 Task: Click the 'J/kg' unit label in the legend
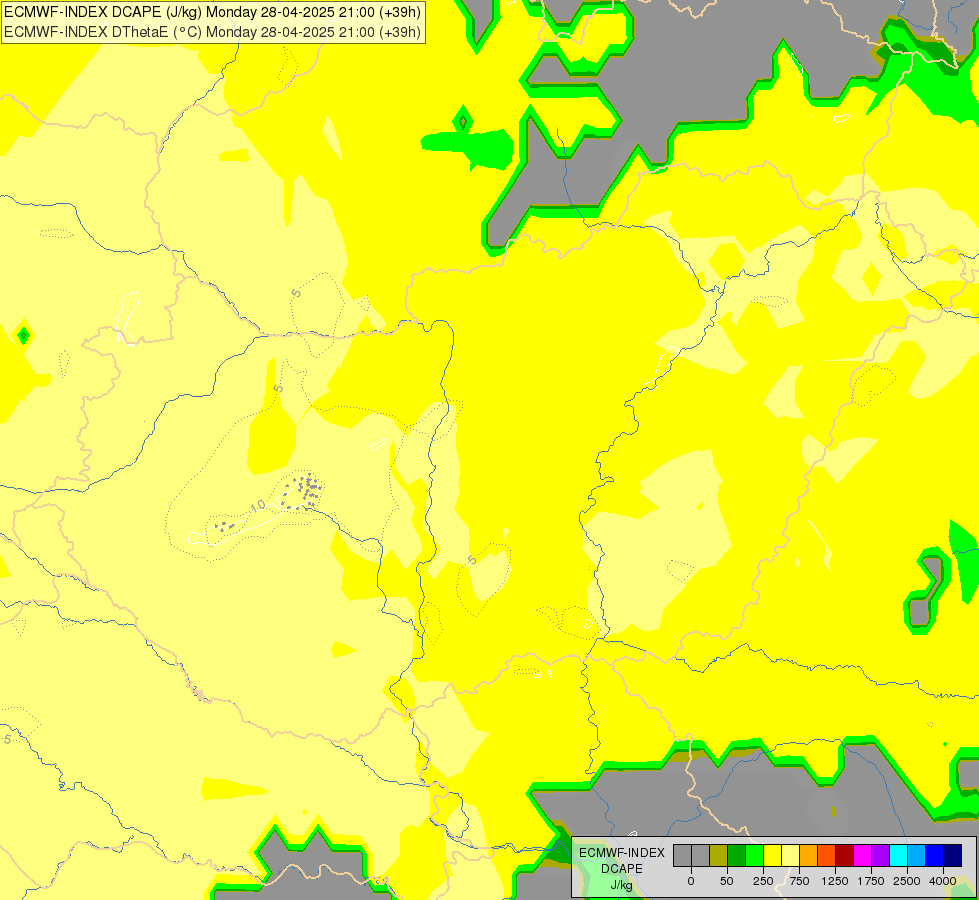[x=622, y=885]
